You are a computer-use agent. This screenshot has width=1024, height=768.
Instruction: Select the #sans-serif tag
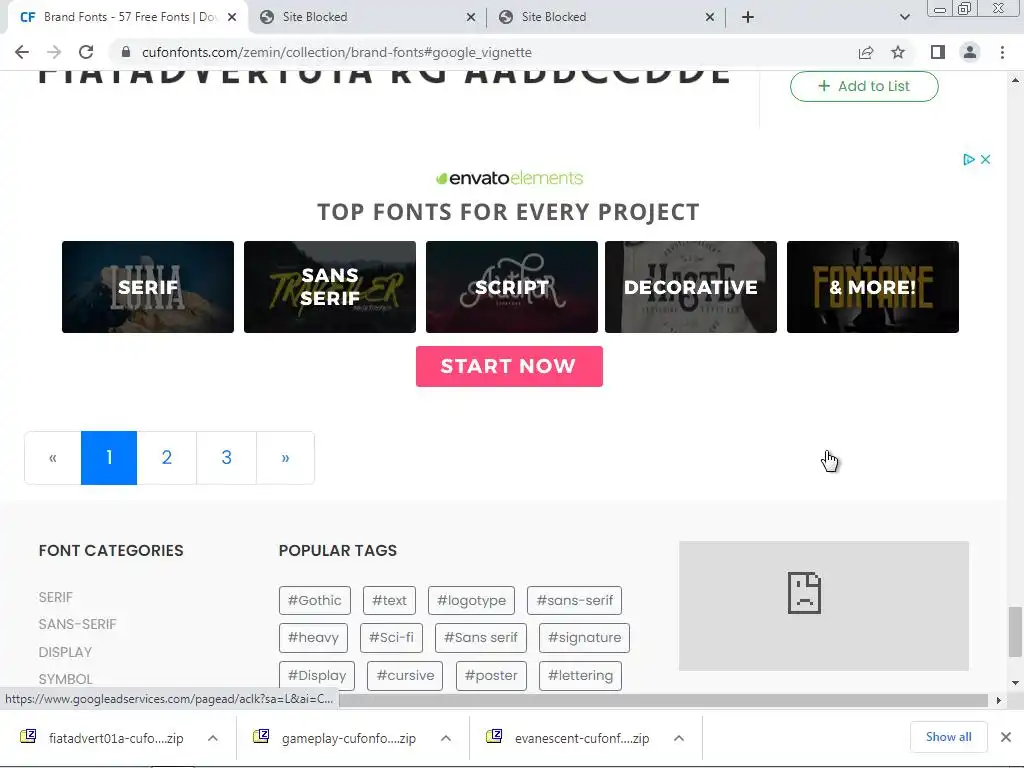tap(575, 600)
